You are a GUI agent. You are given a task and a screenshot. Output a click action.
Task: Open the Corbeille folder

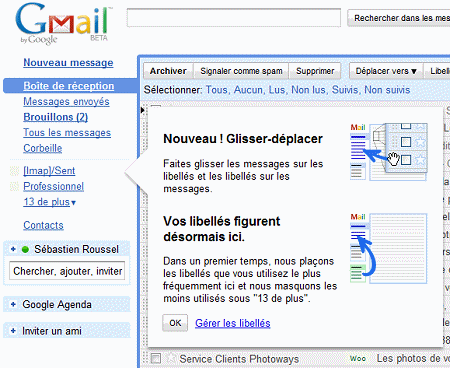click(43, 148)
